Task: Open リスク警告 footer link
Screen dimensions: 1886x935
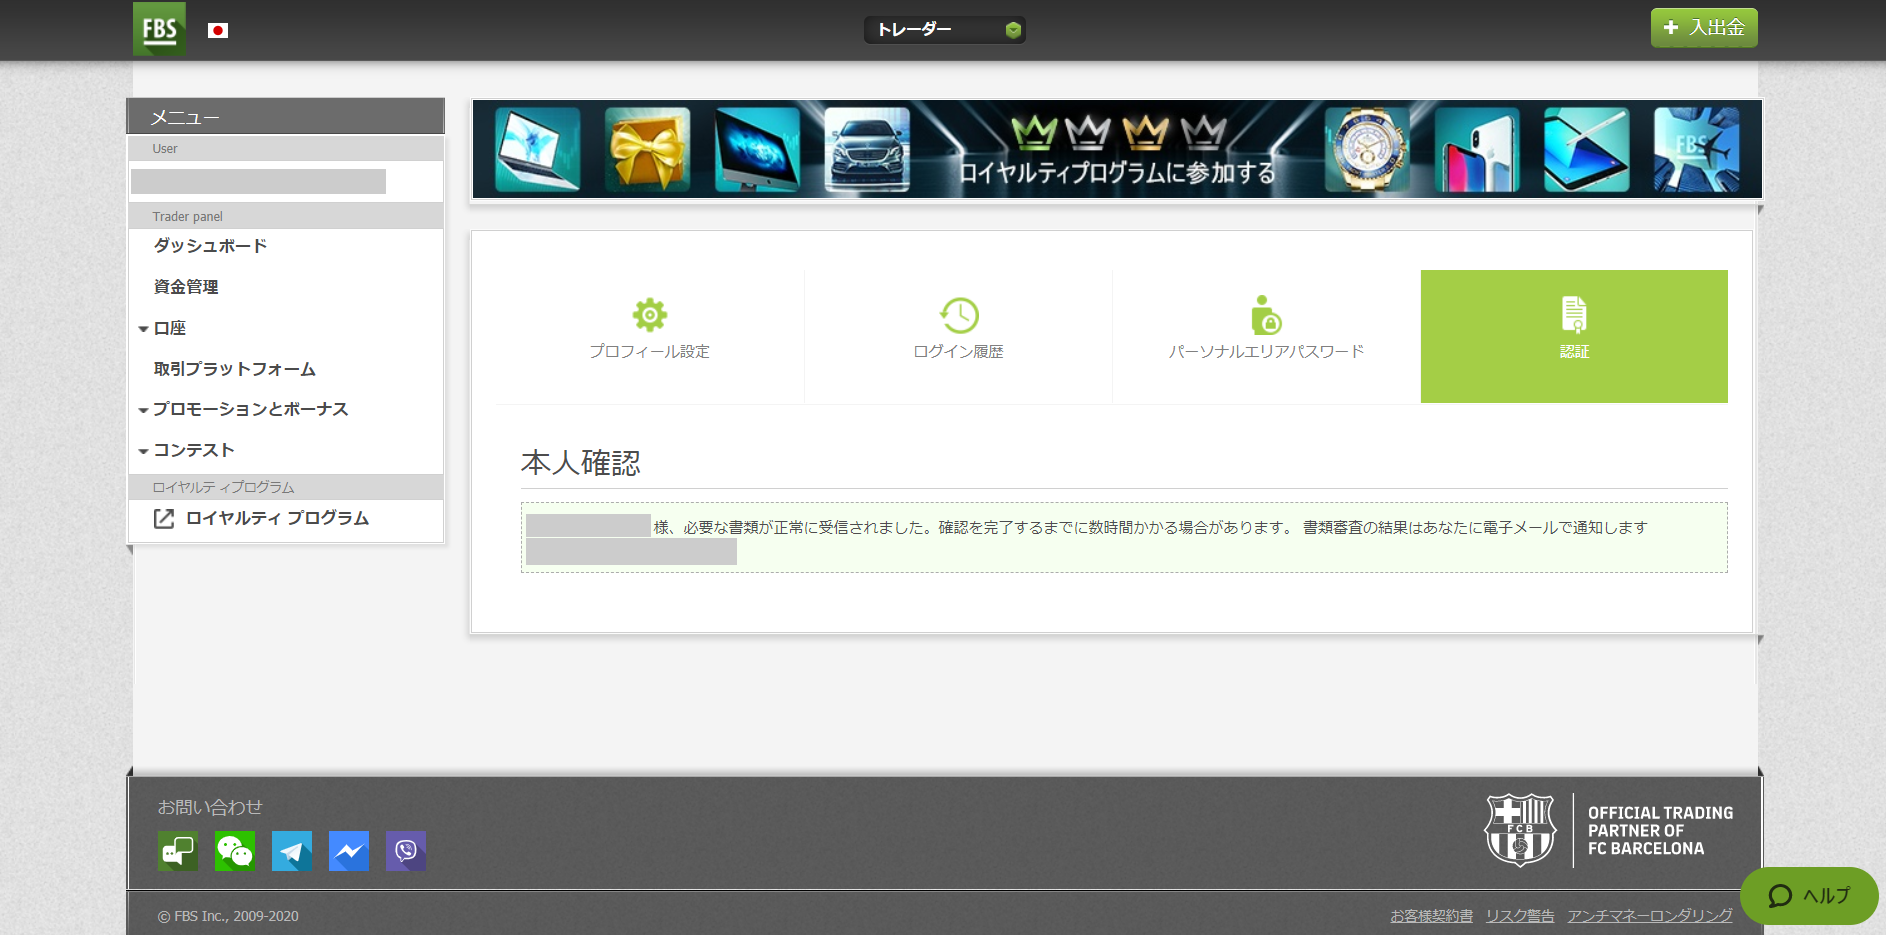Action: [1519, 916]
